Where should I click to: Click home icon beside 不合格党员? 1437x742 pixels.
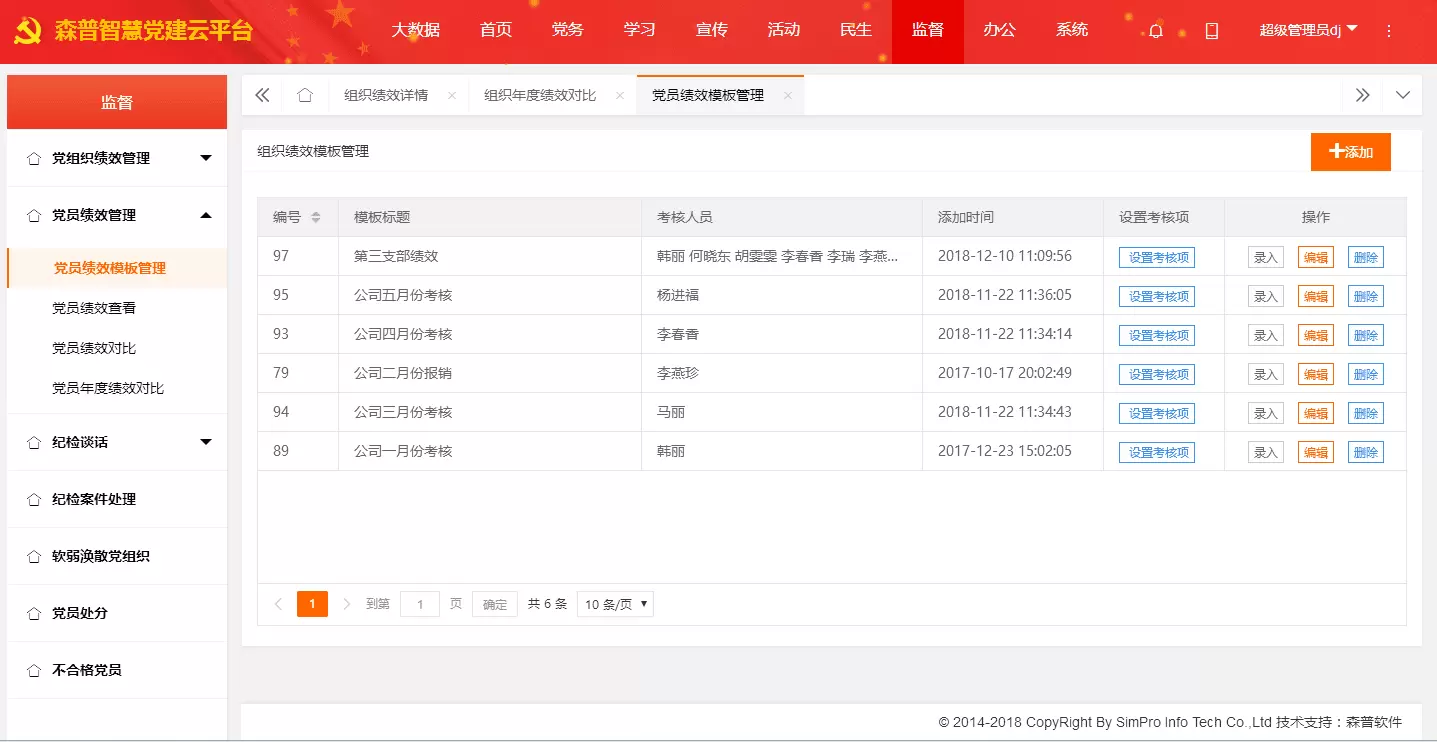click(x=34, y=670)
